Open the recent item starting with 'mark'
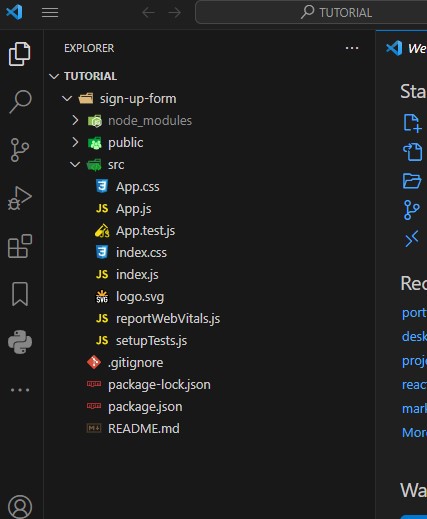Screen dimensions: 427x519 tap(414, 409)
